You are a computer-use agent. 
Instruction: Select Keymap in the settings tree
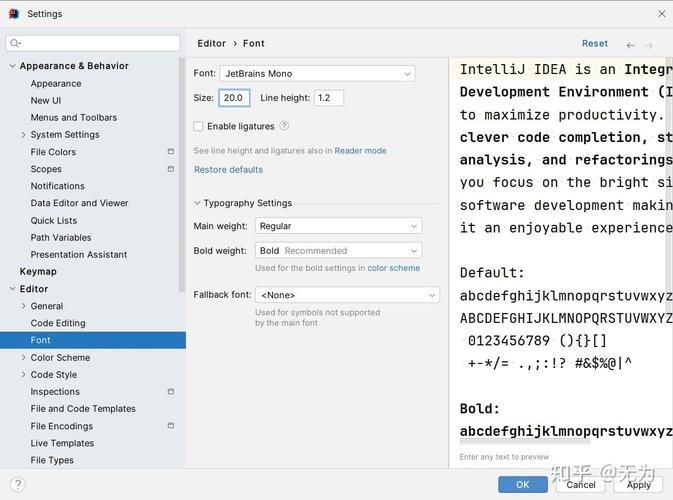pyautogui.click(x=38, y=272)
